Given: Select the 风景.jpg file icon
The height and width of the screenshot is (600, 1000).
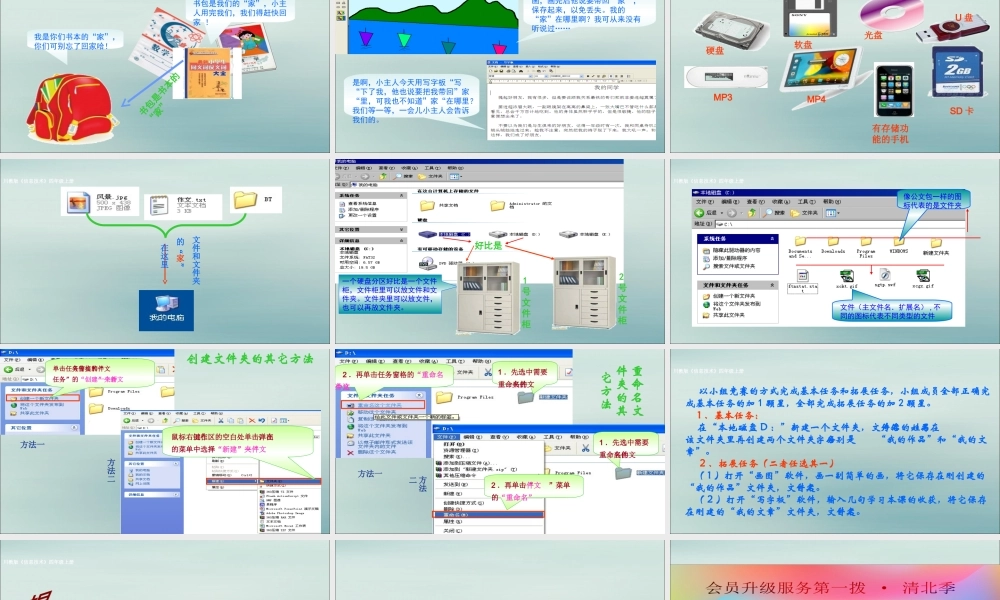Looking at the screenshot, I should tap(78, 203).
